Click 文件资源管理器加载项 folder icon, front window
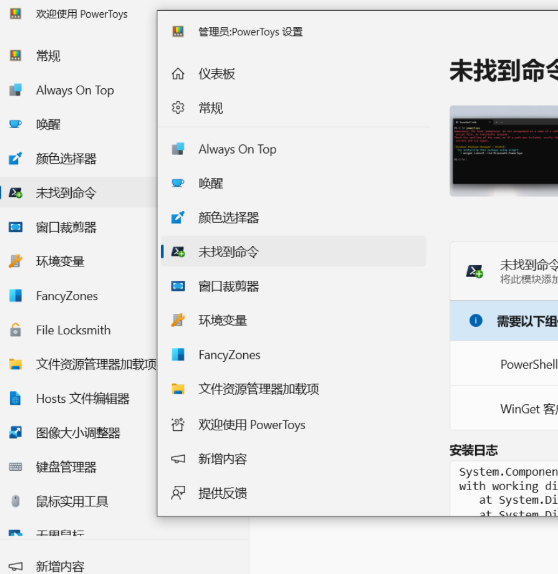Screen dimensions: 558x574 (x=178, y=389)
